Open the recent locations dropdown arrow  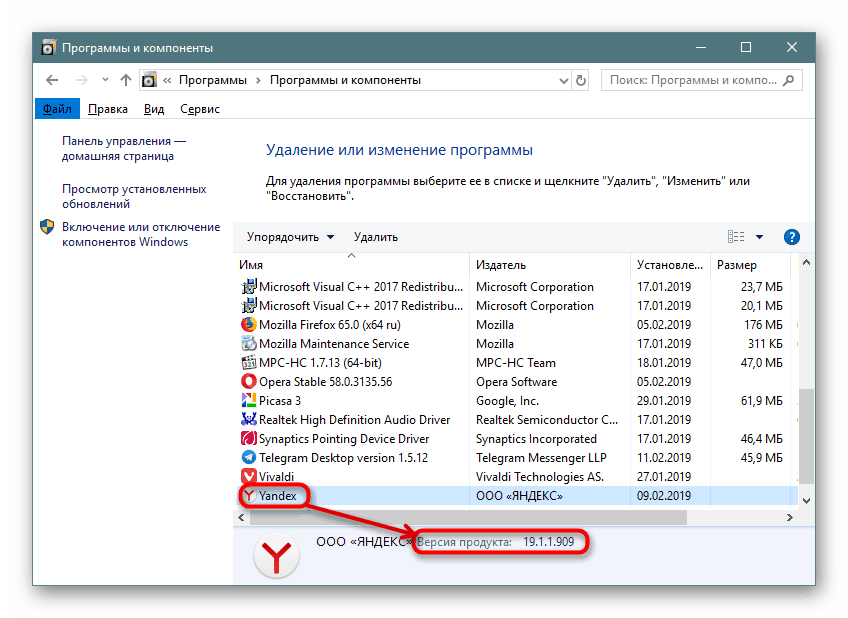click(105, 80)
